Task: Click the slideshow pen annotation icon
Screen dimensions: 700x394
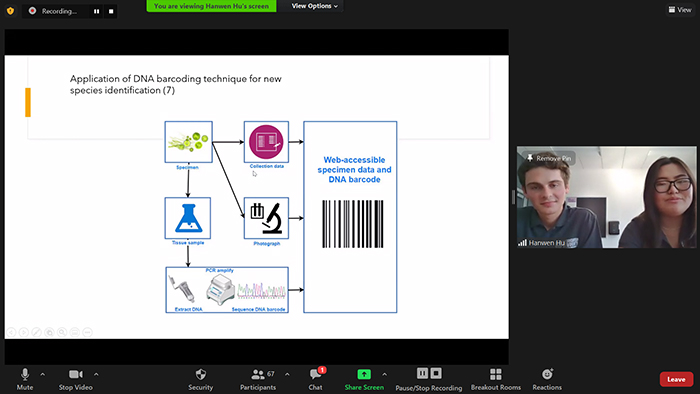Action: coord(37,332)
